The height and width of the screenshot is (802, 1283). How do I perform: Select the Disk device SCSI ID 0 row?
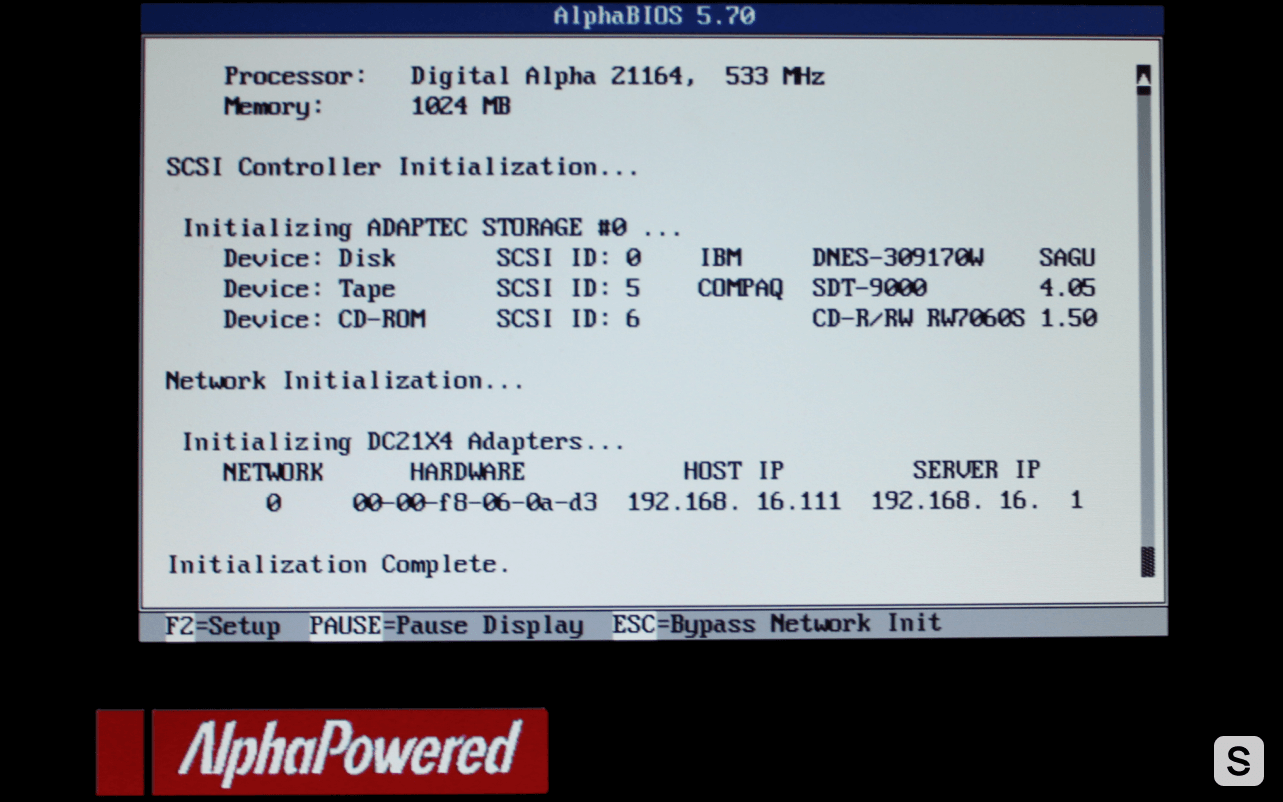(658, 258)
